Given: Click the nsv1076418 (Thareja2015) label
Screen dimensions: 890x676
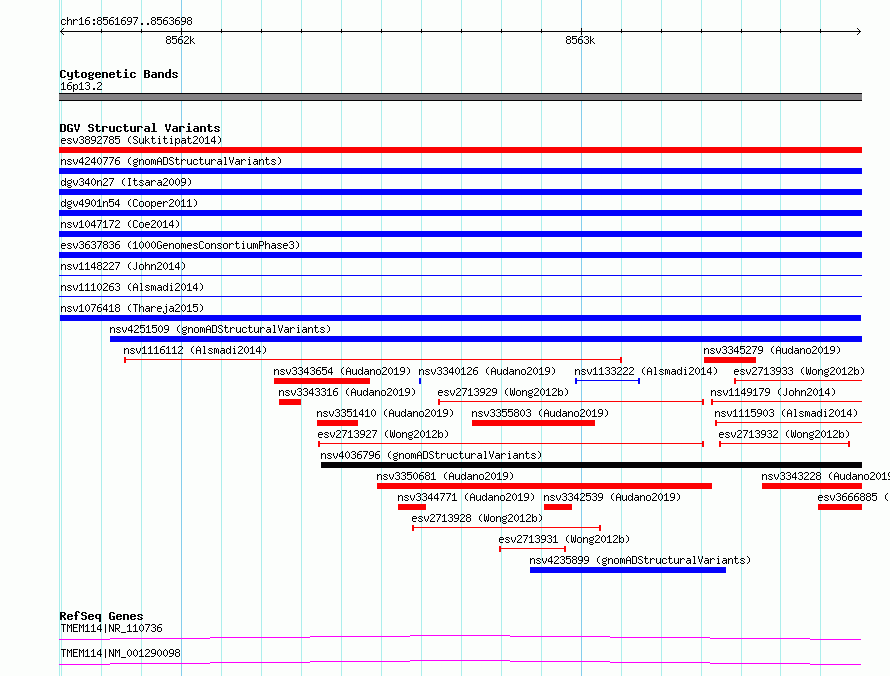Looking at the screenshot, I should point(132,308).
